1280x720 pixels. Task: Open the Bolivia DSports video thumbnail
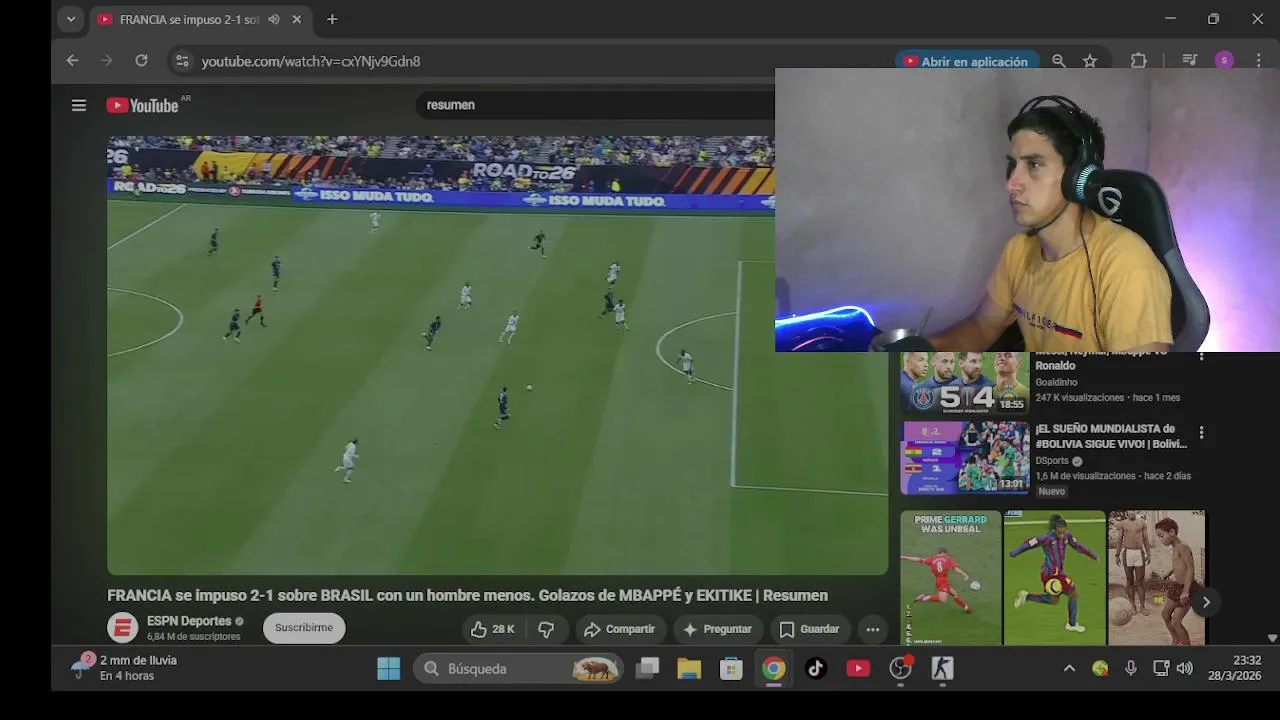pyautogui.click(x=965, y=458)
